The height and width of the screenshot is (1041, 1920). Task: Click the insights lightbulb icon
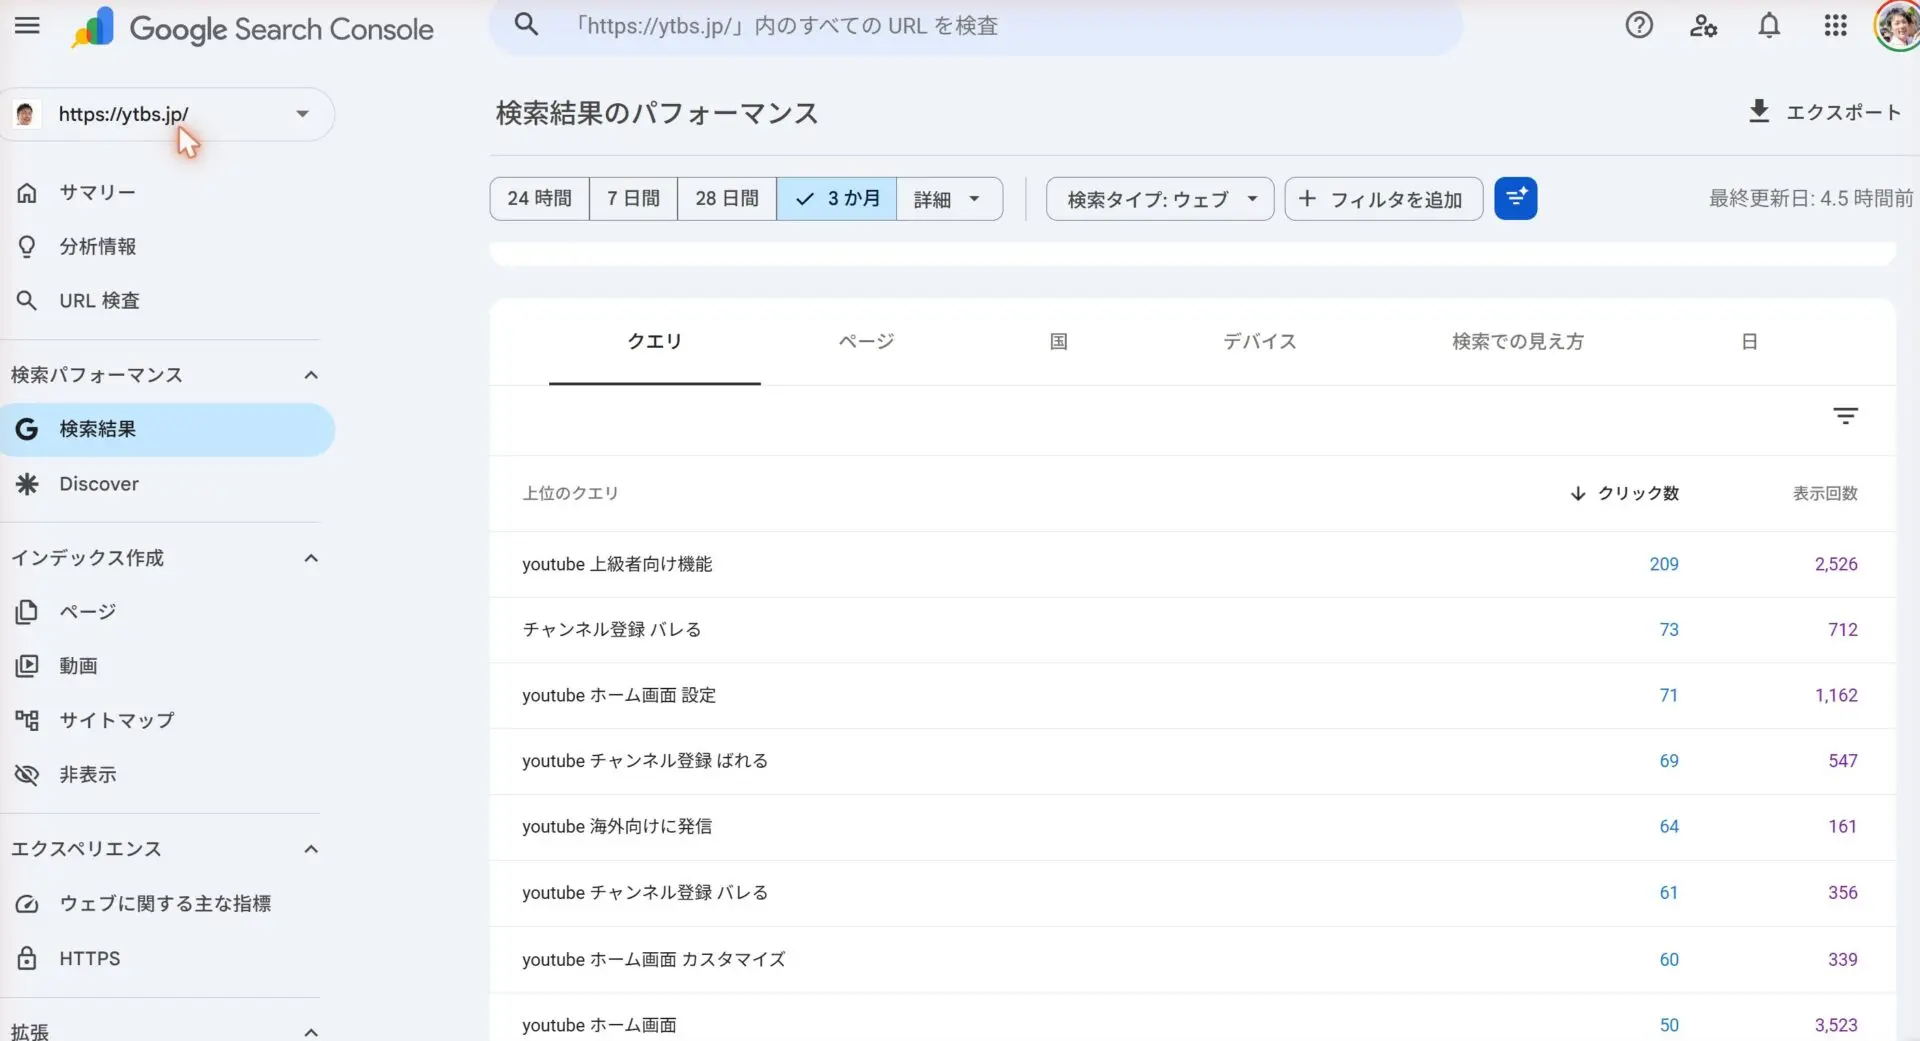pos(27,246)
